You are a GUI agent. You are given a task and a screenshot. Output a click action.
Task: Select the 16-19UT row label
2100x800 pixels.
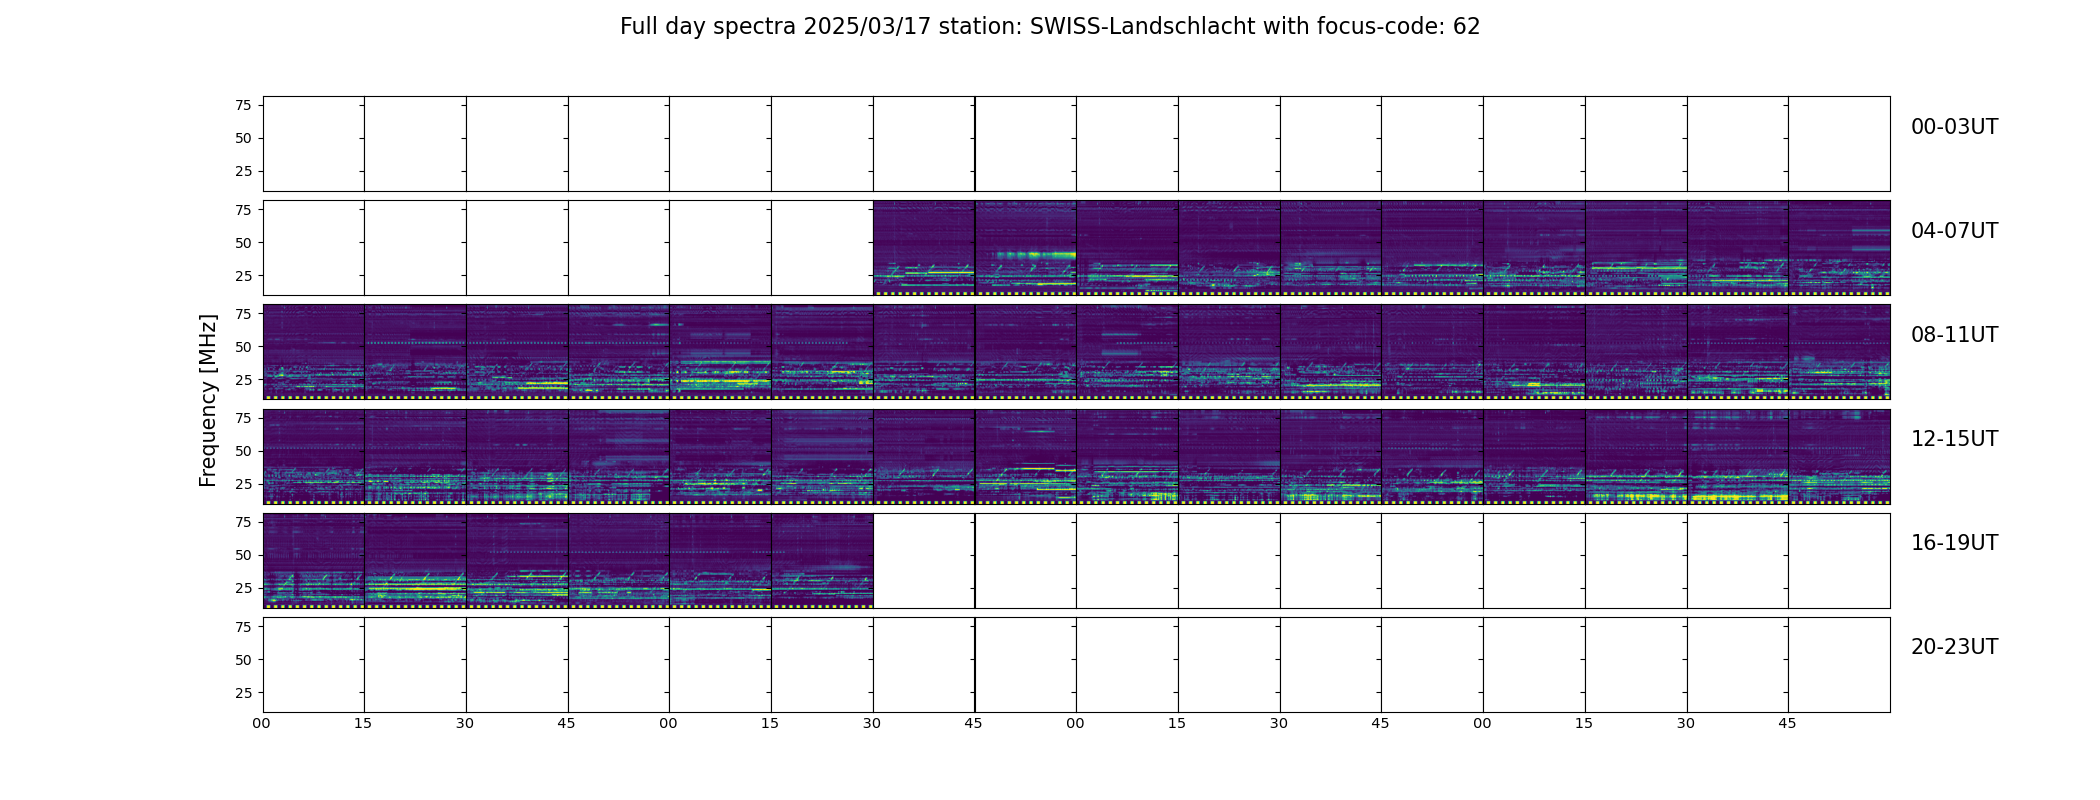tap(1954, 543)
